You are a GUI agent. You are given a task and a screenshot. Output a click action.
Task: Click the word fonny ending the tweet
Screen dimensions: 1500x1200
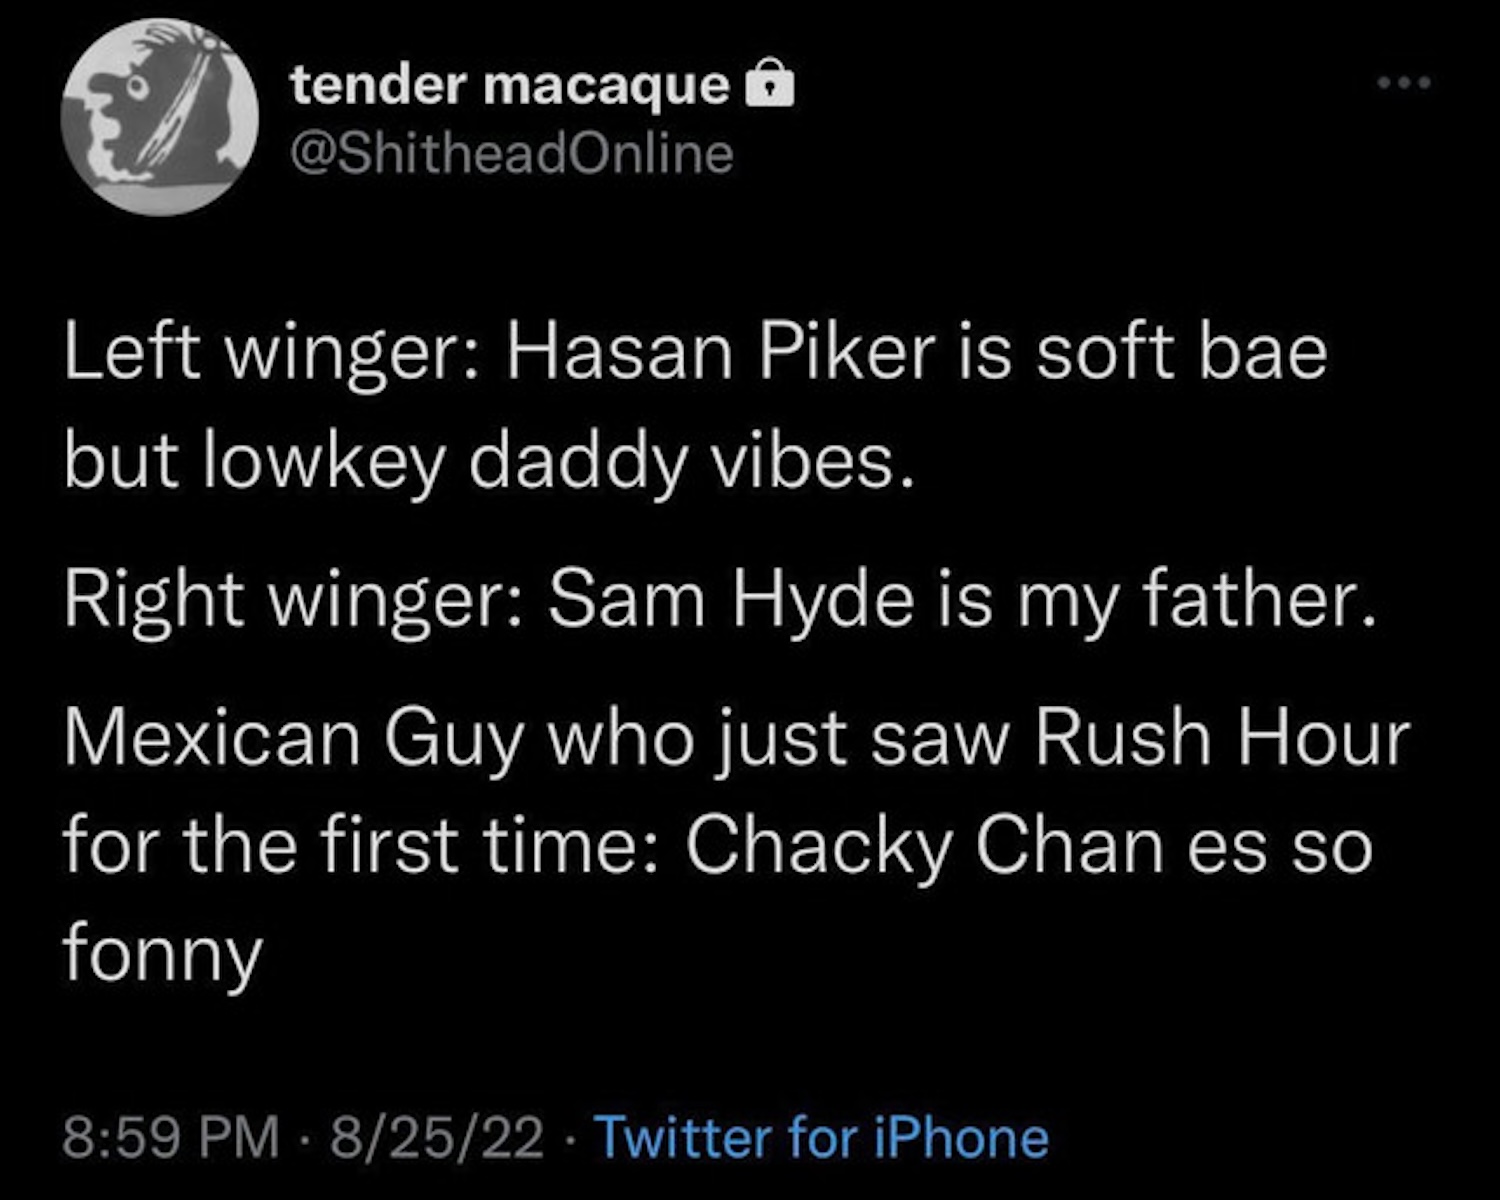tap(163, 953)
